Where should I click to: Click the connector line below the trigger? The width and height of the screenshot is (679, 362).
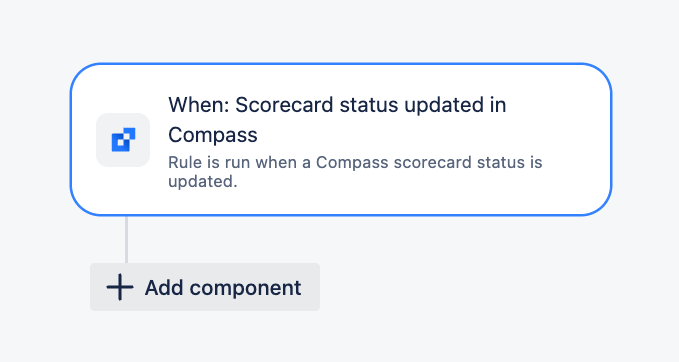point(126,239)
